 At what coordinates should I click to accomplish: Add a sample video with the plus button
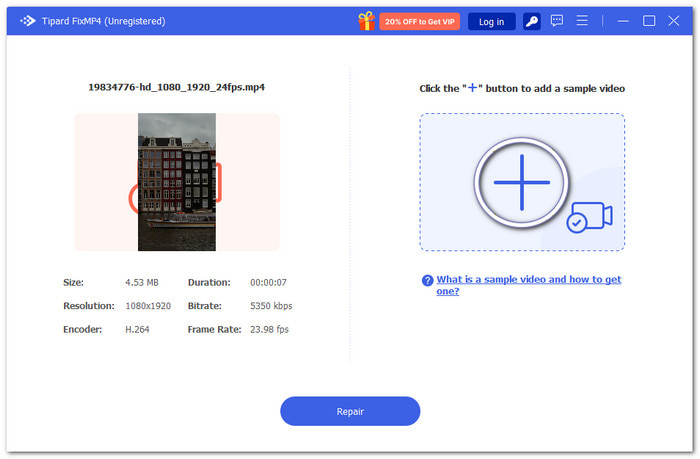click(x=521, y=183)
